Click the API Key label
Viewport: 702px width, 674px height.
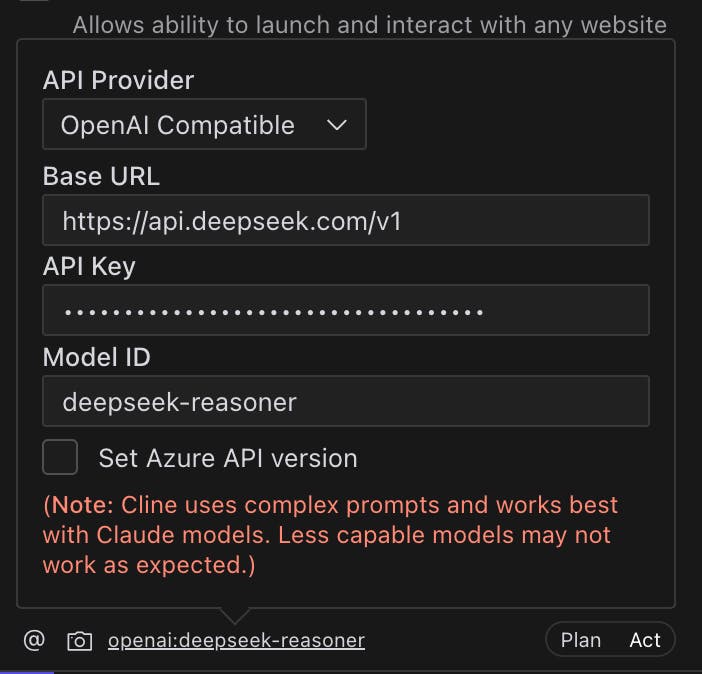click(x=89, y=266)
